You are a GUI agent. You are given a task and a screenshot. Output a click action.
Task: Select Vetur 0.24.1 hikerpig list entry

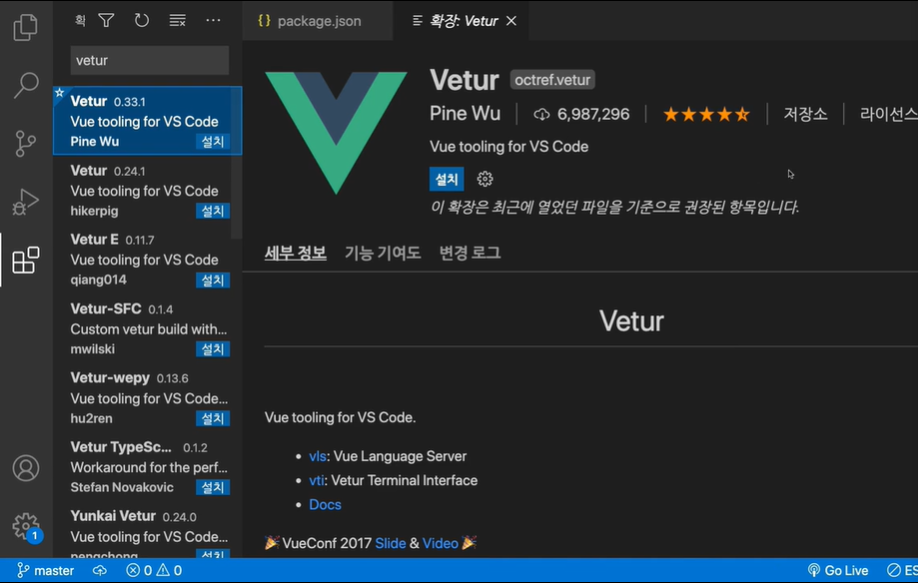point(147,191)
